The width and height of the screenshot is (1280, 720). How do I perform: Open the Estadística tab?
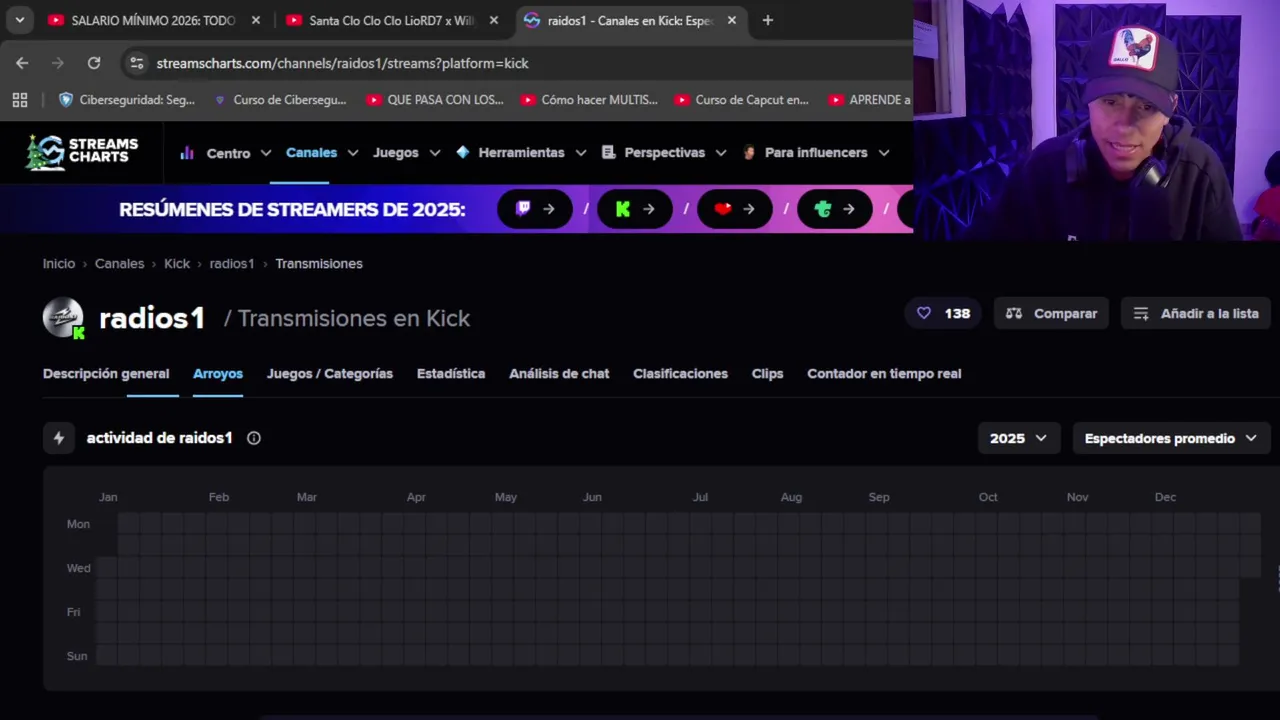pos(451,374)
